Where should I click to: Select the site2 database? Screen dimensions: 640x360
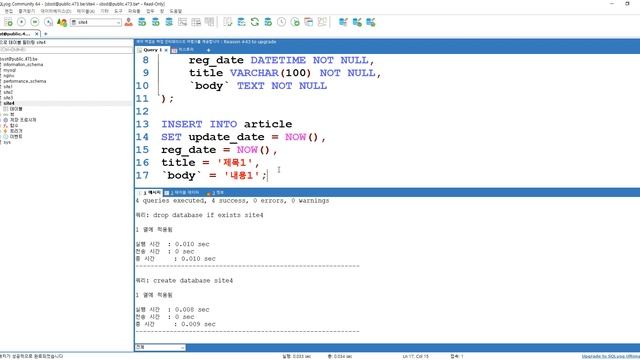pyautogui.click(x=8, y=92)
